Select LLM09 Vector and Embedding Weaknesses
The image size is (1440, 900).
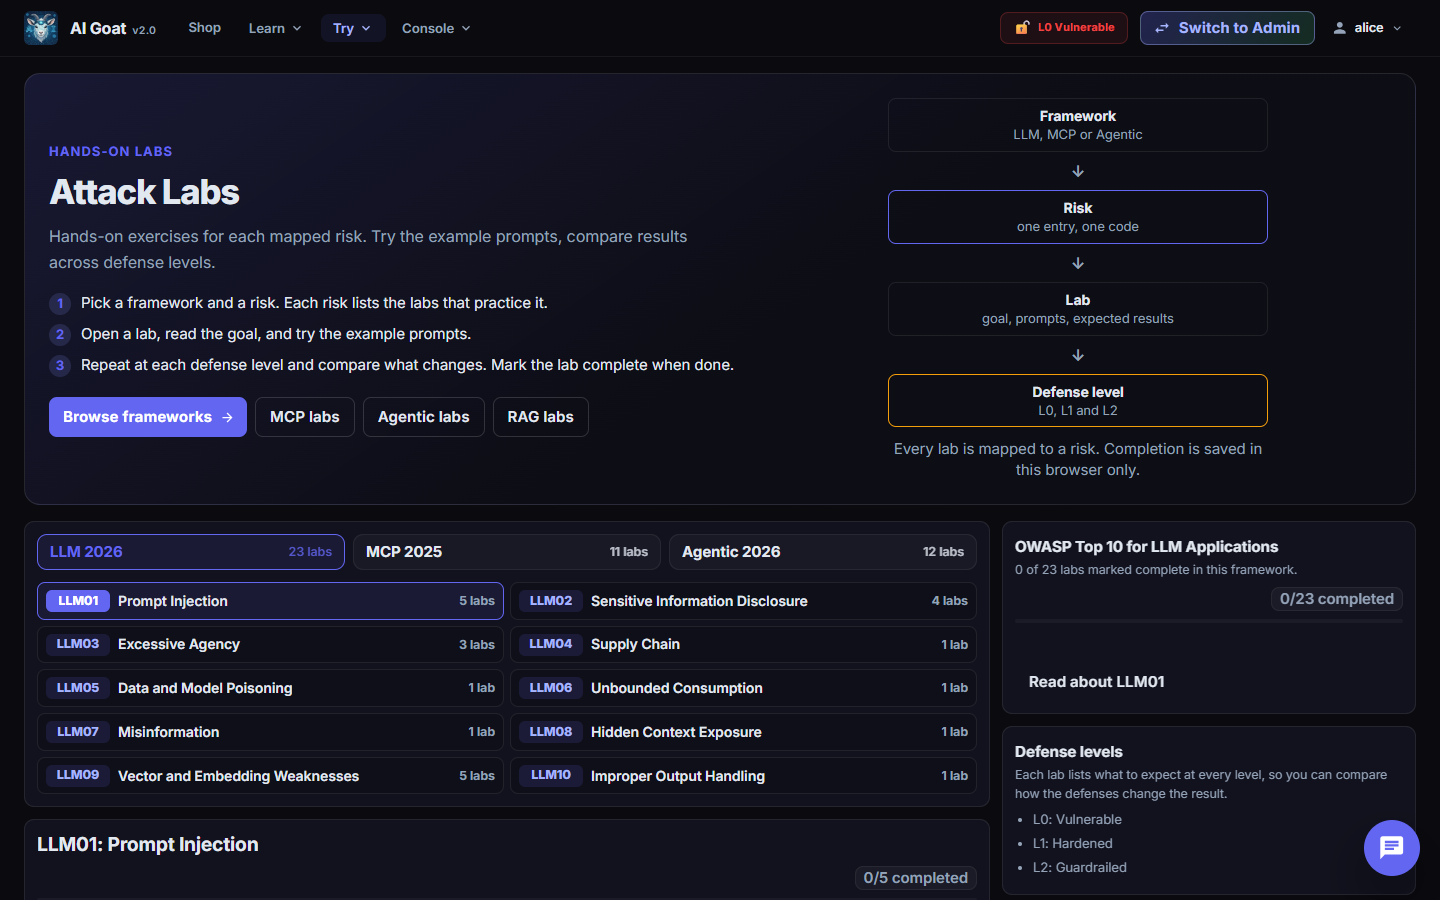tap(270, 776)
